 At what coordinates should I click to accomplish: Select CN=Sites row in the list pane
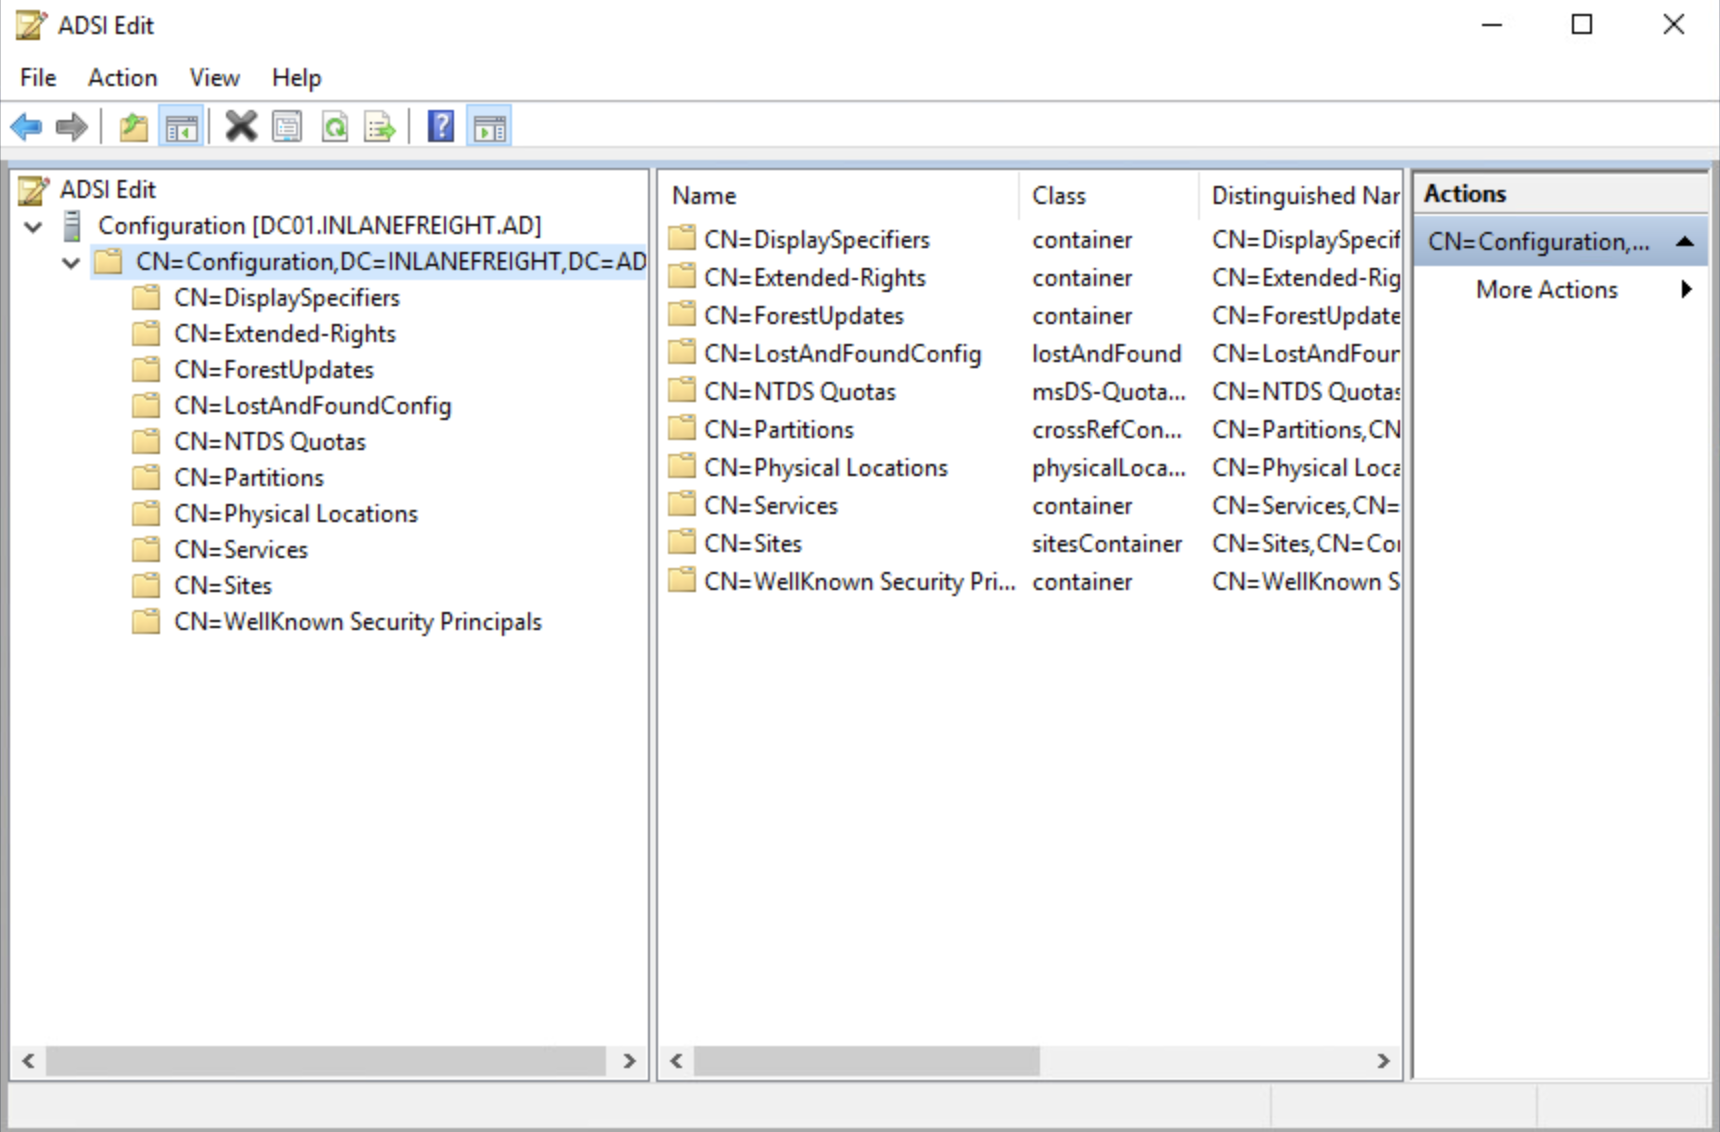tap(752, 544)
